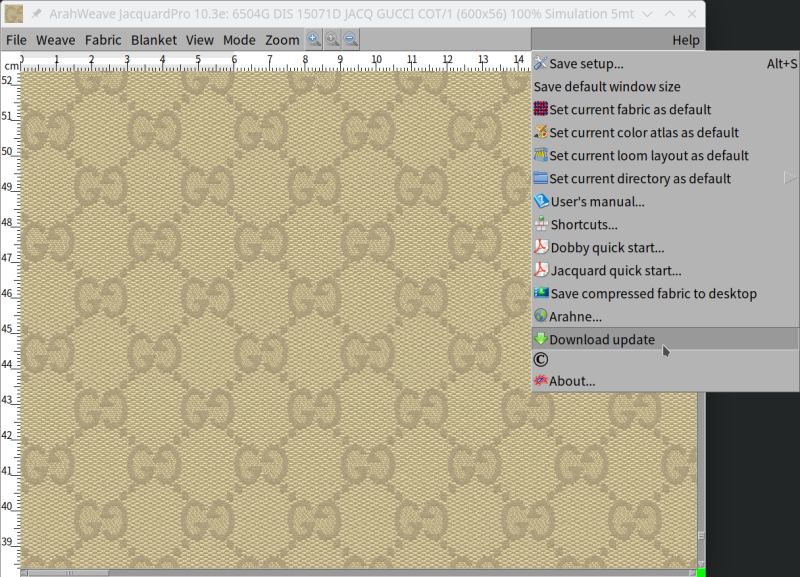Select Save setup... menu entry
Image resolution: width=800 pixels, height=577 pixels.
pyautogui.click(x=665, y=63)
